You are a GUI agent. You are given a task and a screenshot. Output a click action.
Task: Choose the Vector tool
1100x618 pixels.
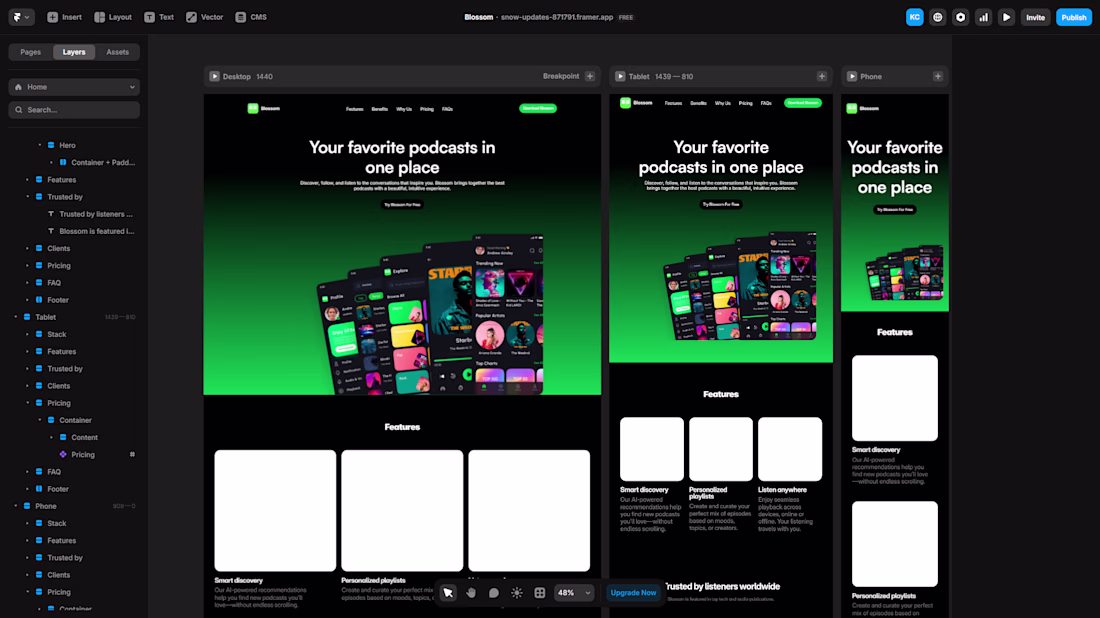[x=204, y=17]
